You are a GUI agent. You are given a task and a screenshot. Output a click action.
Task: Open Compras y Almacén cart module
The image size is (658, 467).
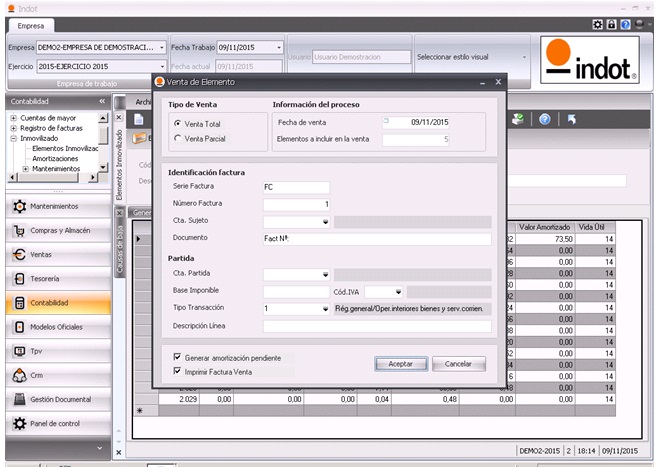coord(55,230)
